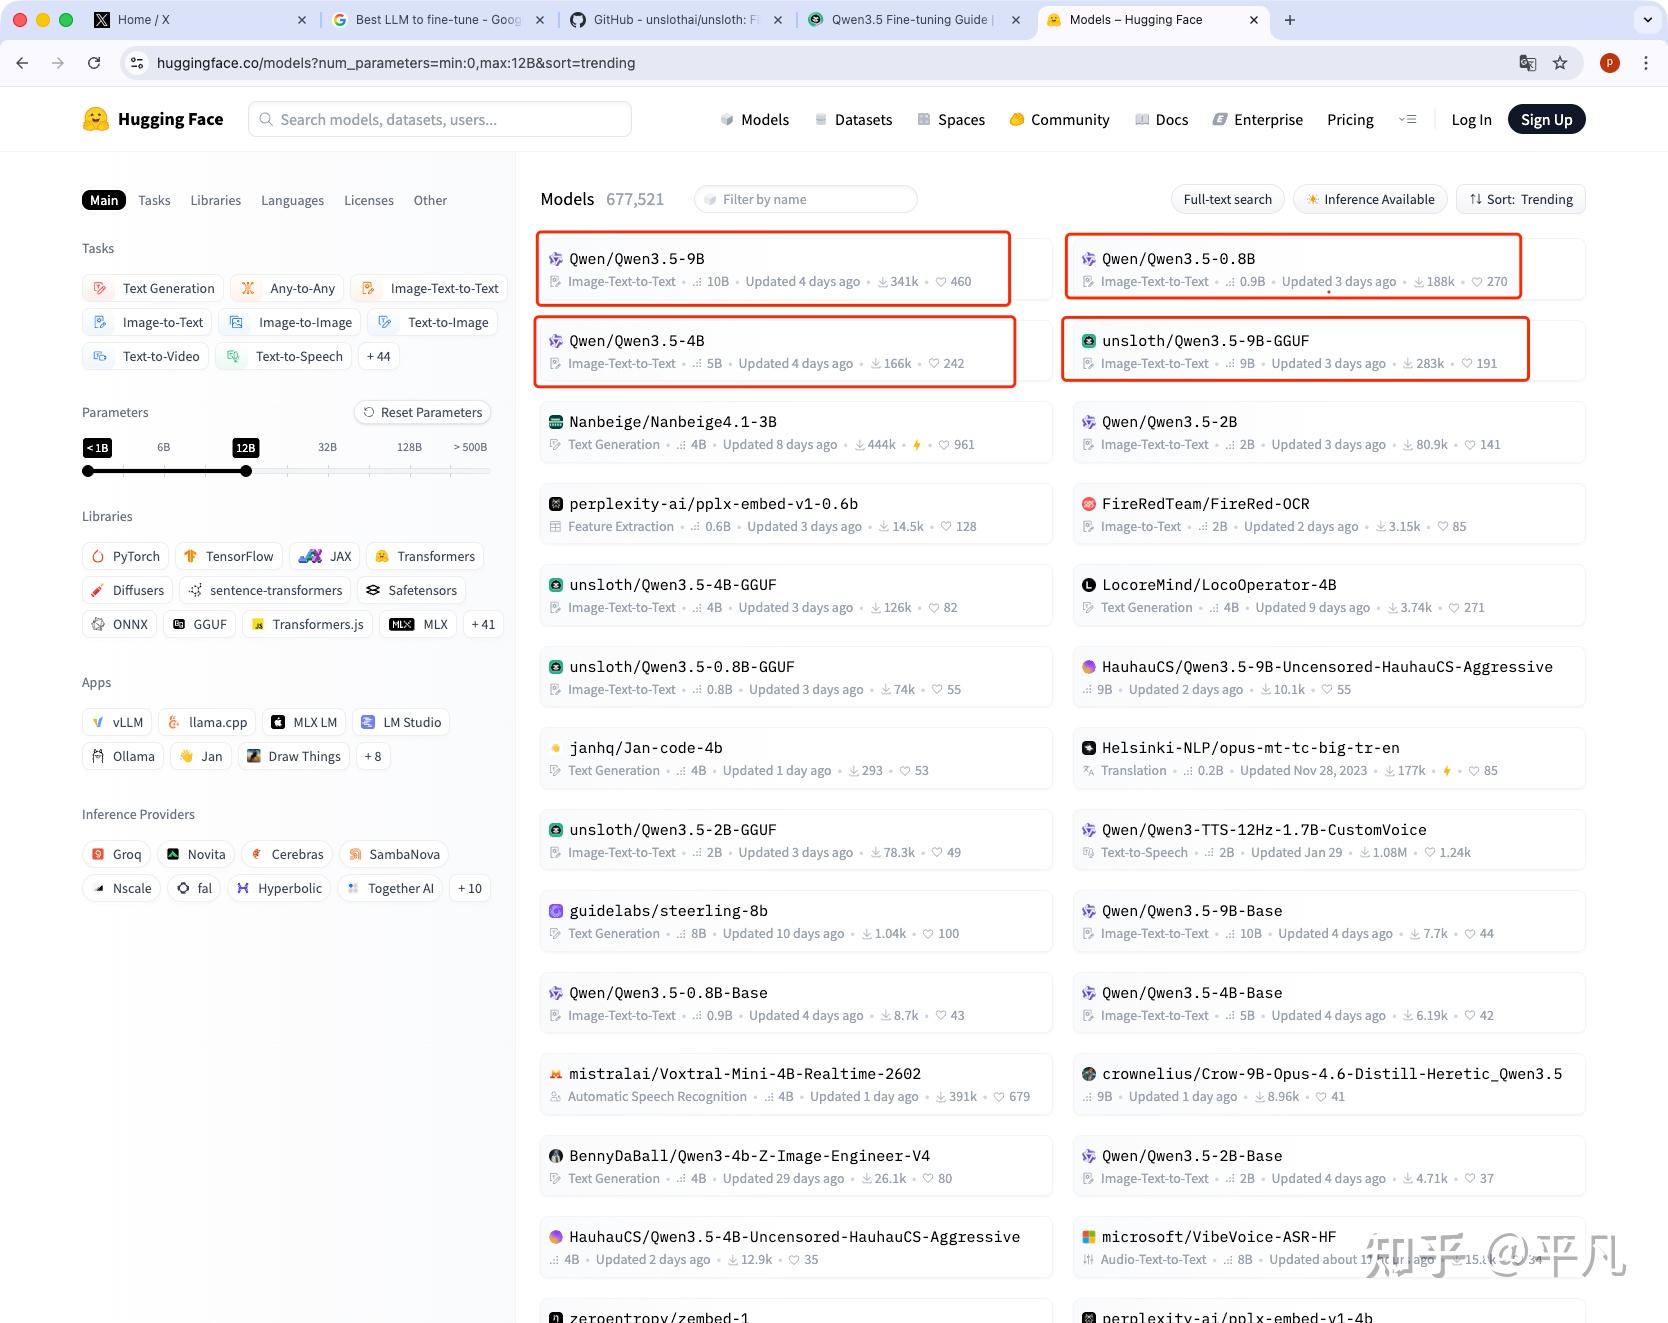Click the Ollama app icon
This screenshot has width=1668, height=1323.
click(98, 756)
